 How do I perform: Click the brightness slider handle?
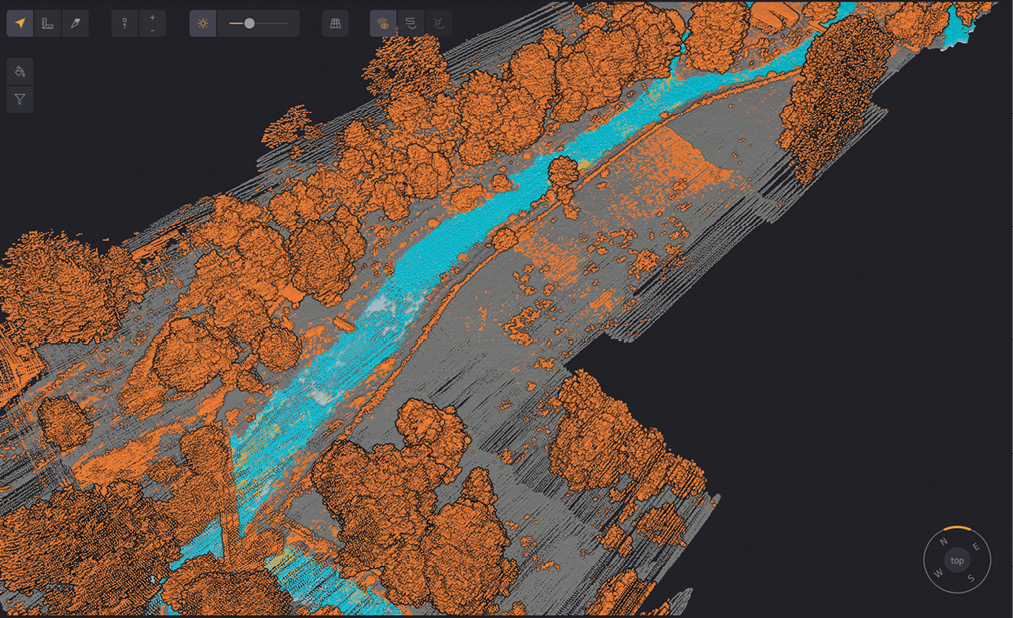click(249, 23)
